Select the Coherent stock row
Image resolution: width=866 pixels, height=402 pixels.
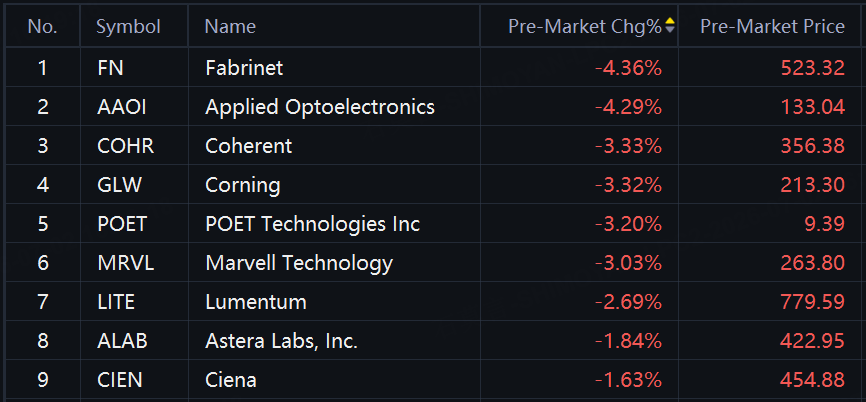433,146
